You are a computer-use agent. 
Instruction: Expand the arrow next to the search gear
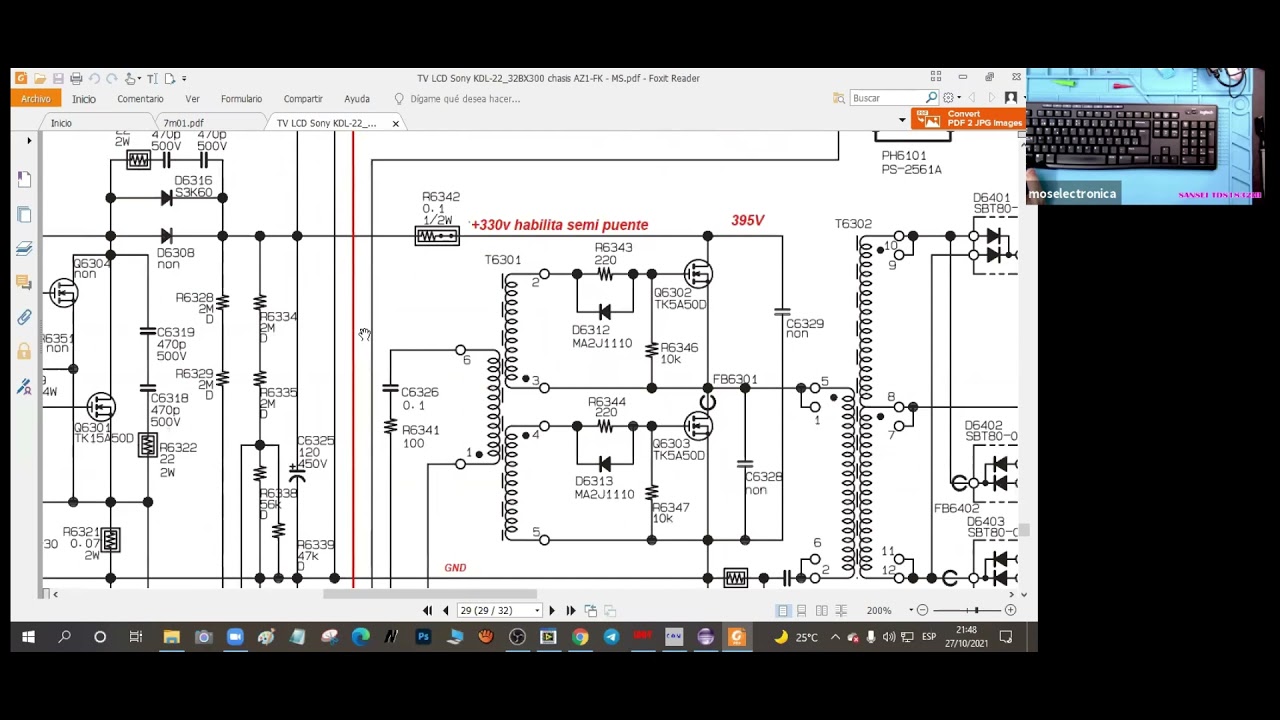click(x=959, y=98)
